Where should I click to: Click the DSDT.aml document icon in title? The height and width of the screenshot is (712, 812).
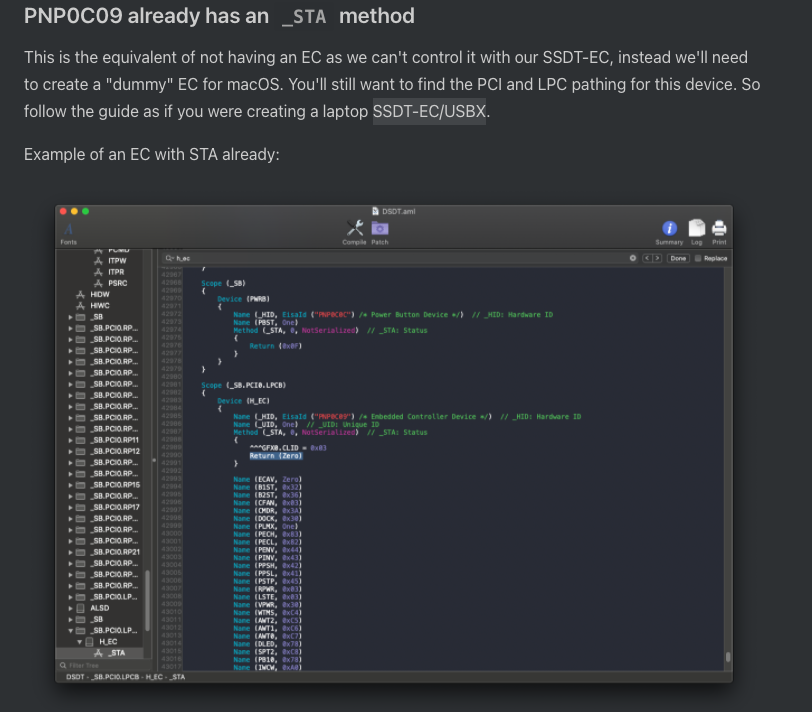pos(375,211)
